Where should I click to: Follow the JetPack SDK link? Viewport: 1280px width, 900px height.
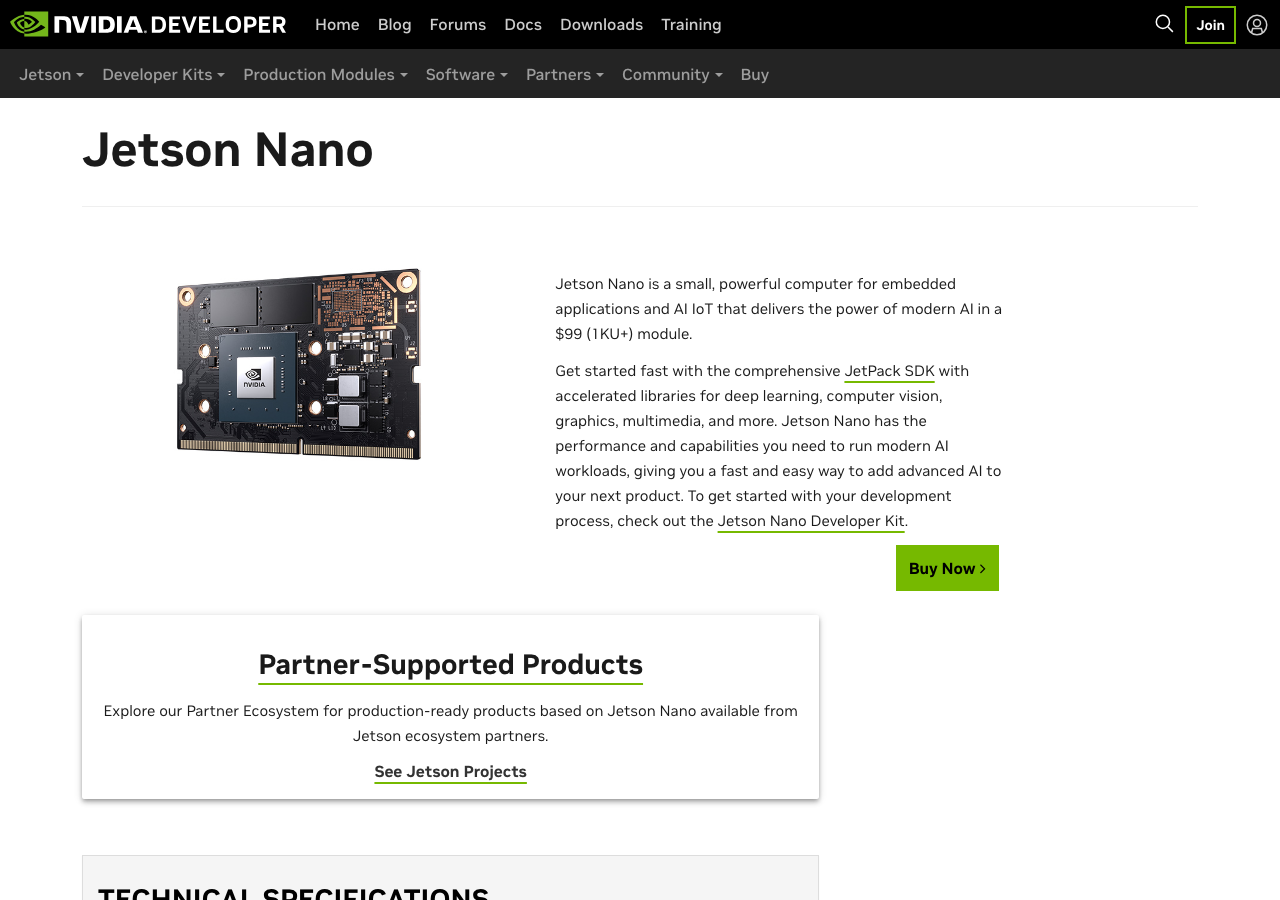tap(889, 371)
